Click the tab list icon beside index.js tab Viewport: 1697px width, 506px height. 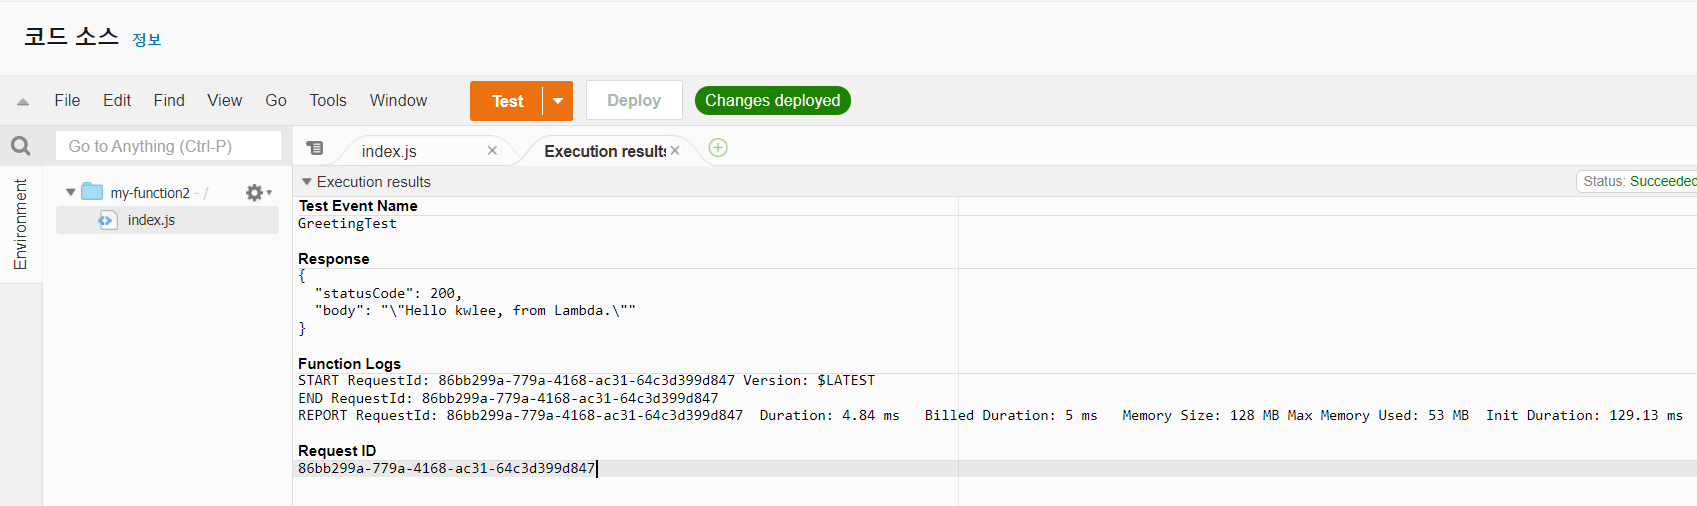(x=315, y=148)
